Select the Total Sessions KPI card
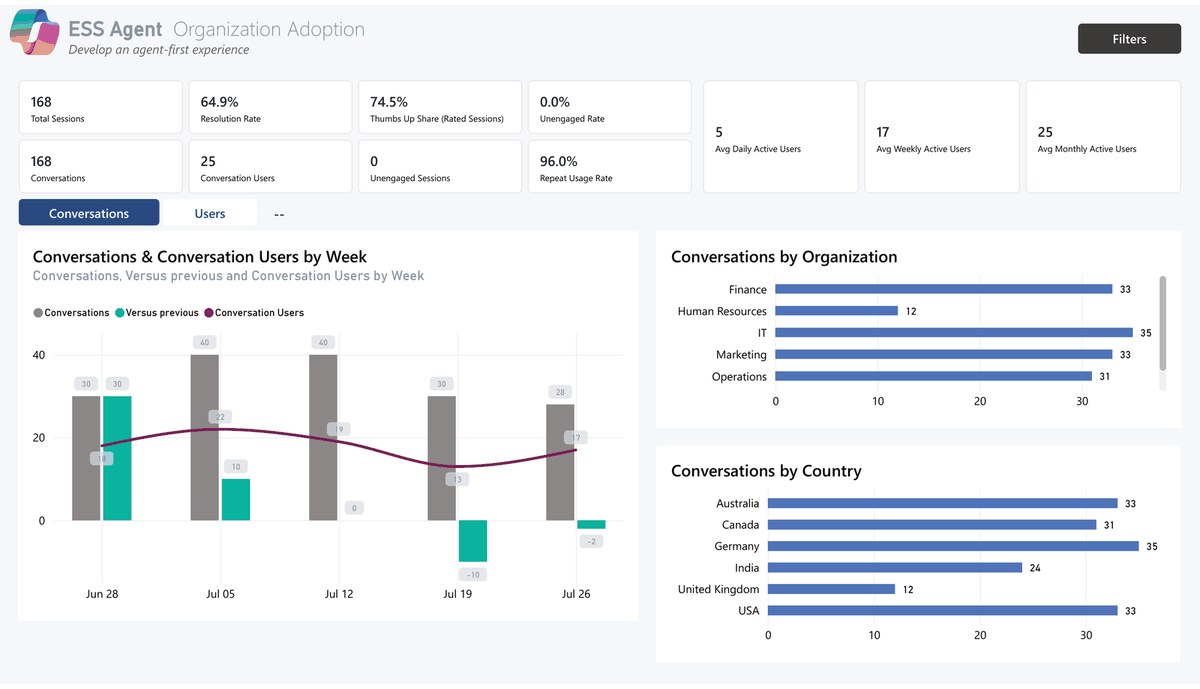 pos(101,108)
